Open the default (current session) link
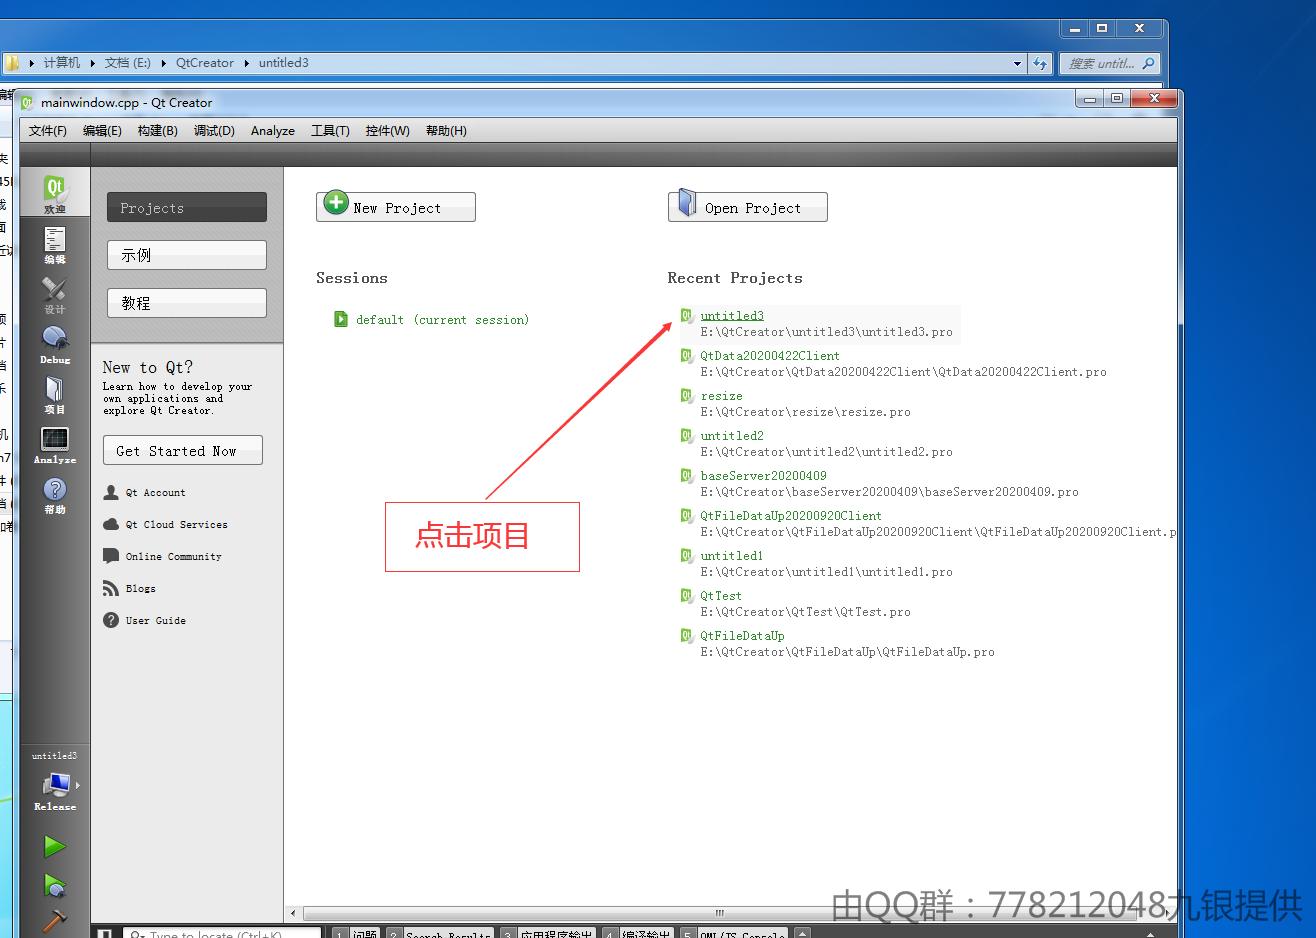This screenshot has height=938, width=1316. pyautogui.click(x=442, y=320)
